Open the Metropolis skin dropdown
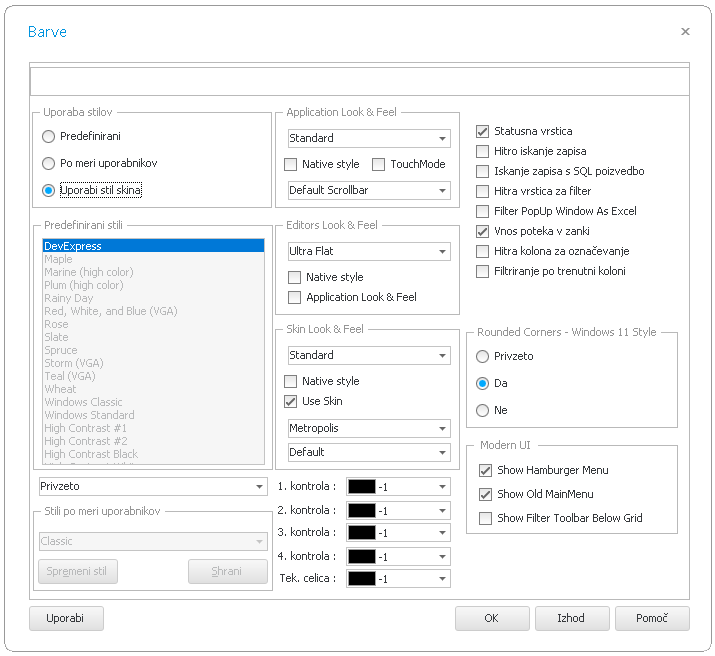This screenshot has width=715, height=656. (442, 429)
